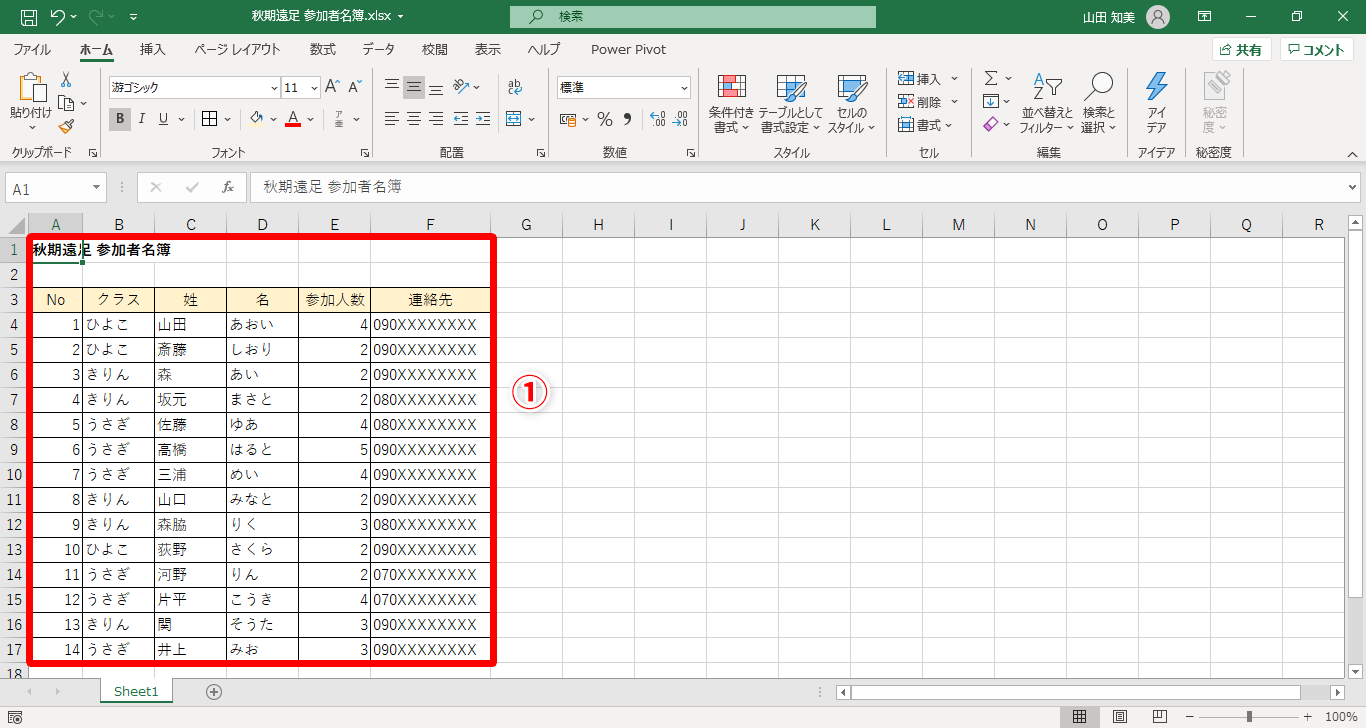The image size is (1366, 728).
Task: Undo the last action
Action: (x=57, y=17)
